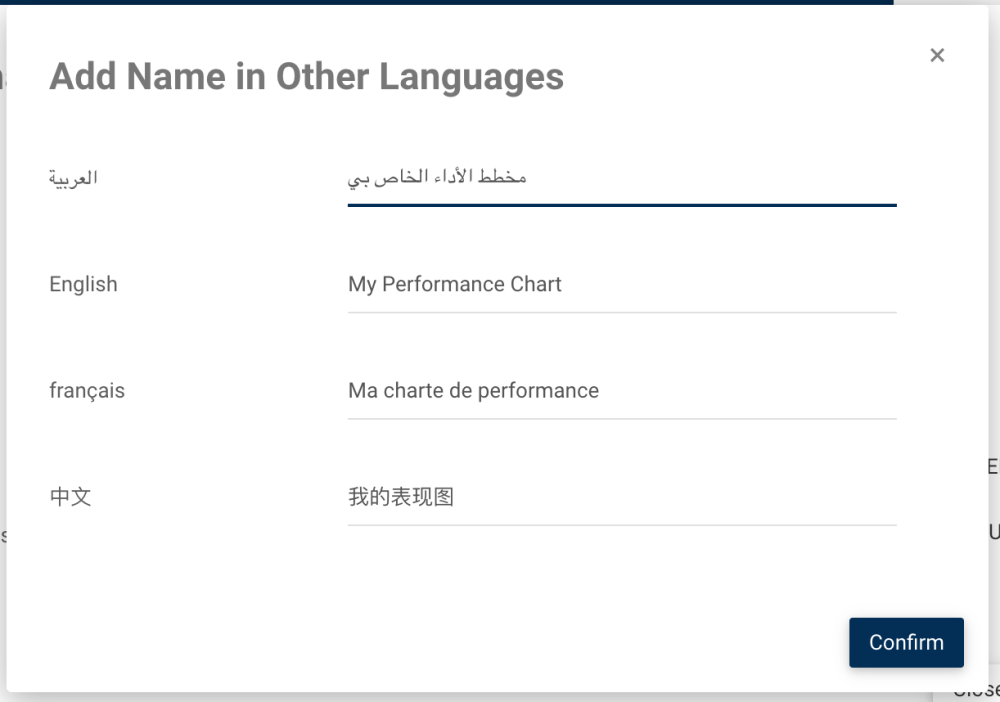
Task: Place cursor in 'Ma charte de performance' text
Action: (473, 391)
